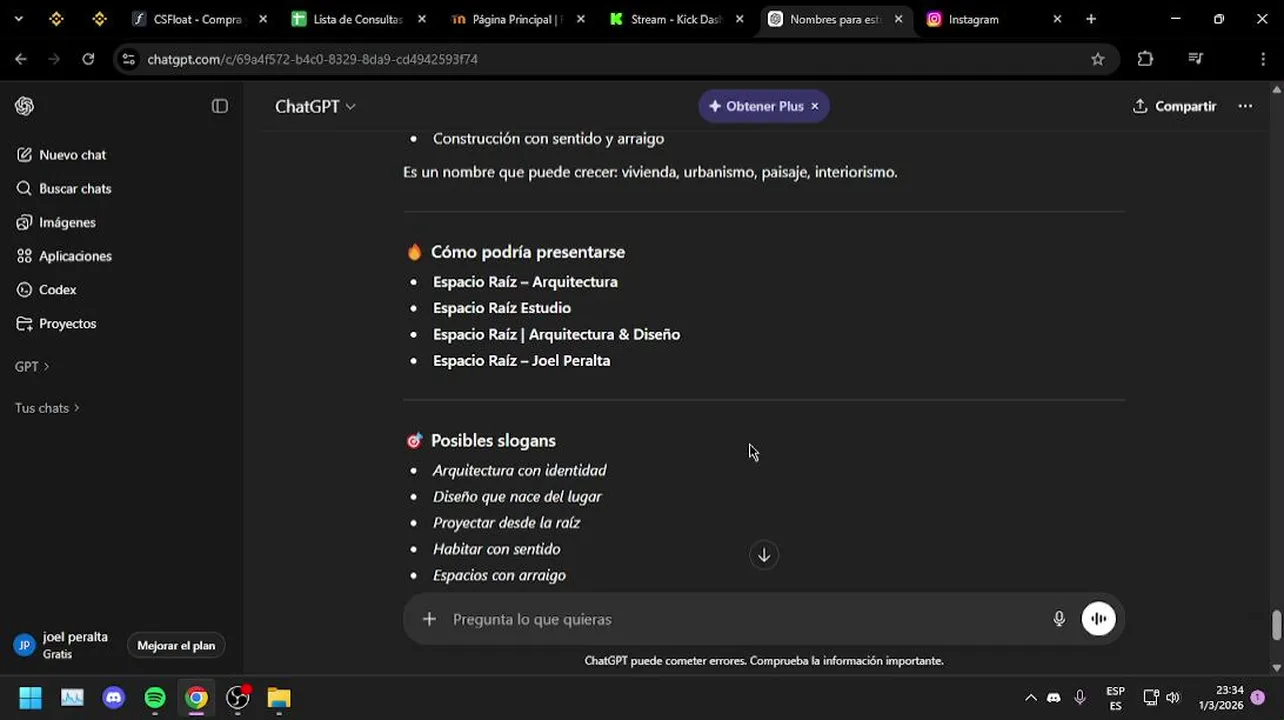Close the CSFloat tab
This screenshot has height=720, width=1284.
click(x=263, y=19)
